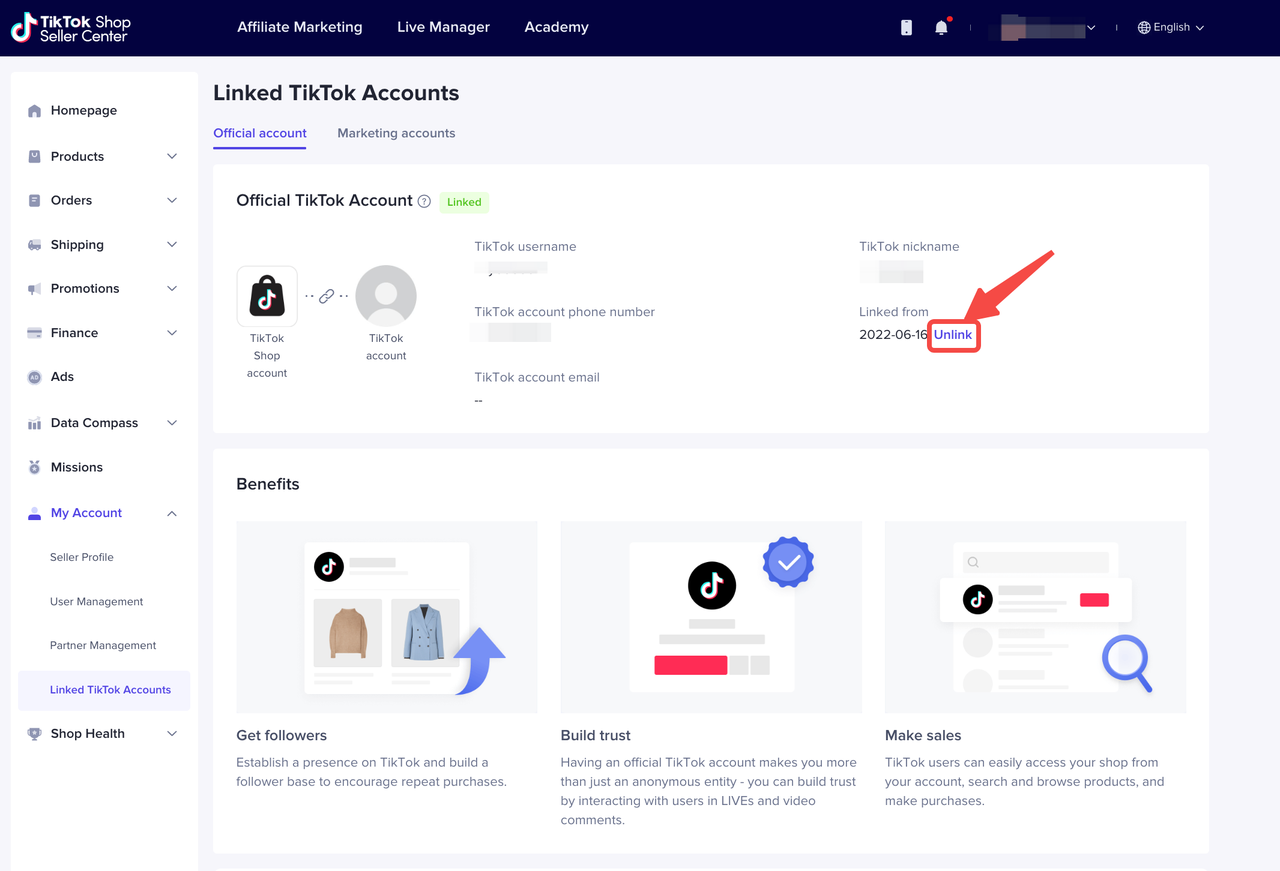
Task: Click the Build trust illustration
Action: (711, 617)
